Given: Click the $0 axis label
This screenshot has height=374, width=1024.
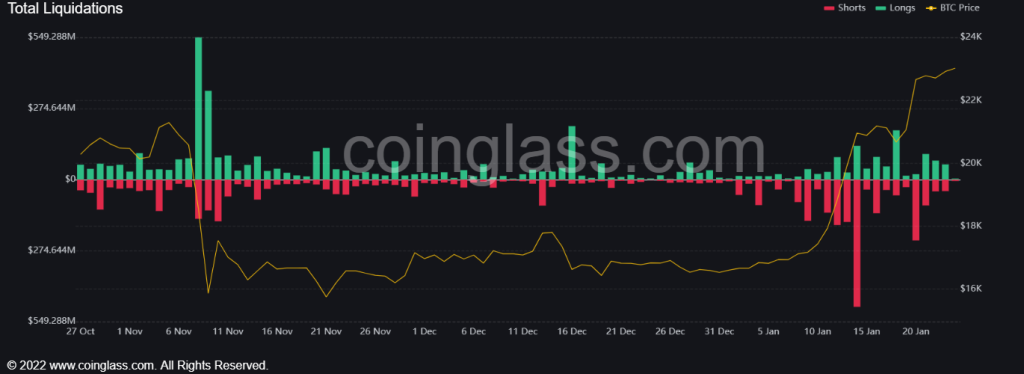Looking at the screenshot, I should pos(70,179).
